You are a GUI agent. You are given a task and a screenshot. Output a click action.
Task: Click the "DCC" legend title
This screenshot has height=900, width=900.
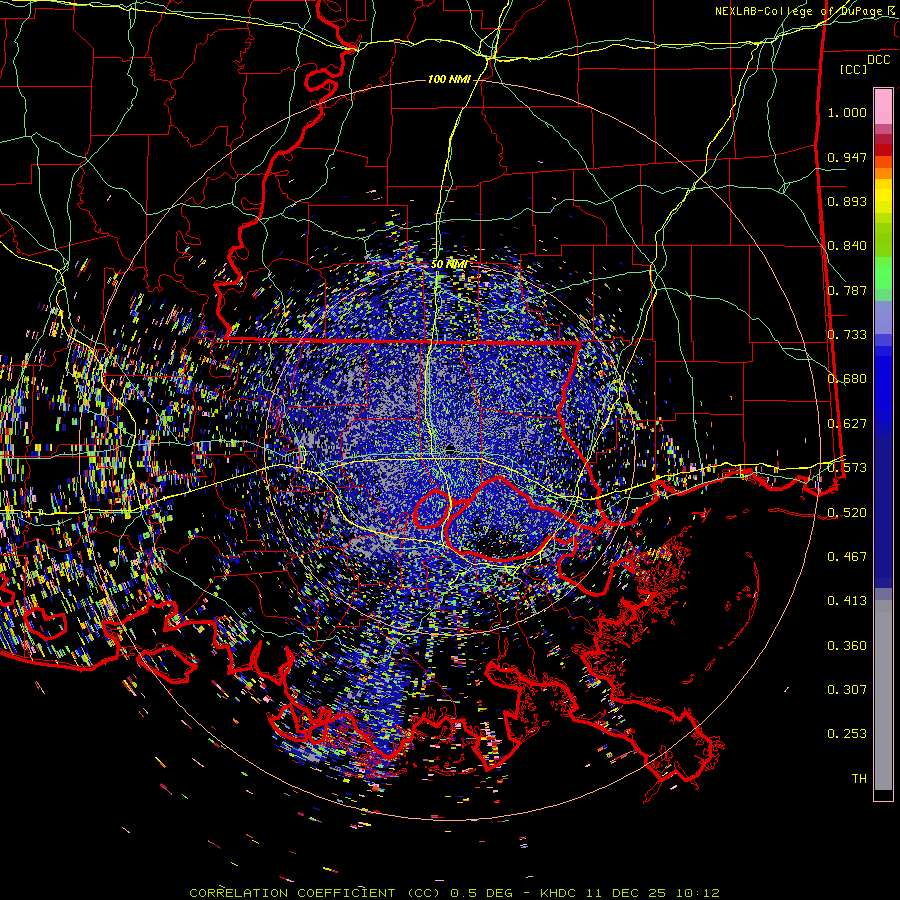[878, 60]
